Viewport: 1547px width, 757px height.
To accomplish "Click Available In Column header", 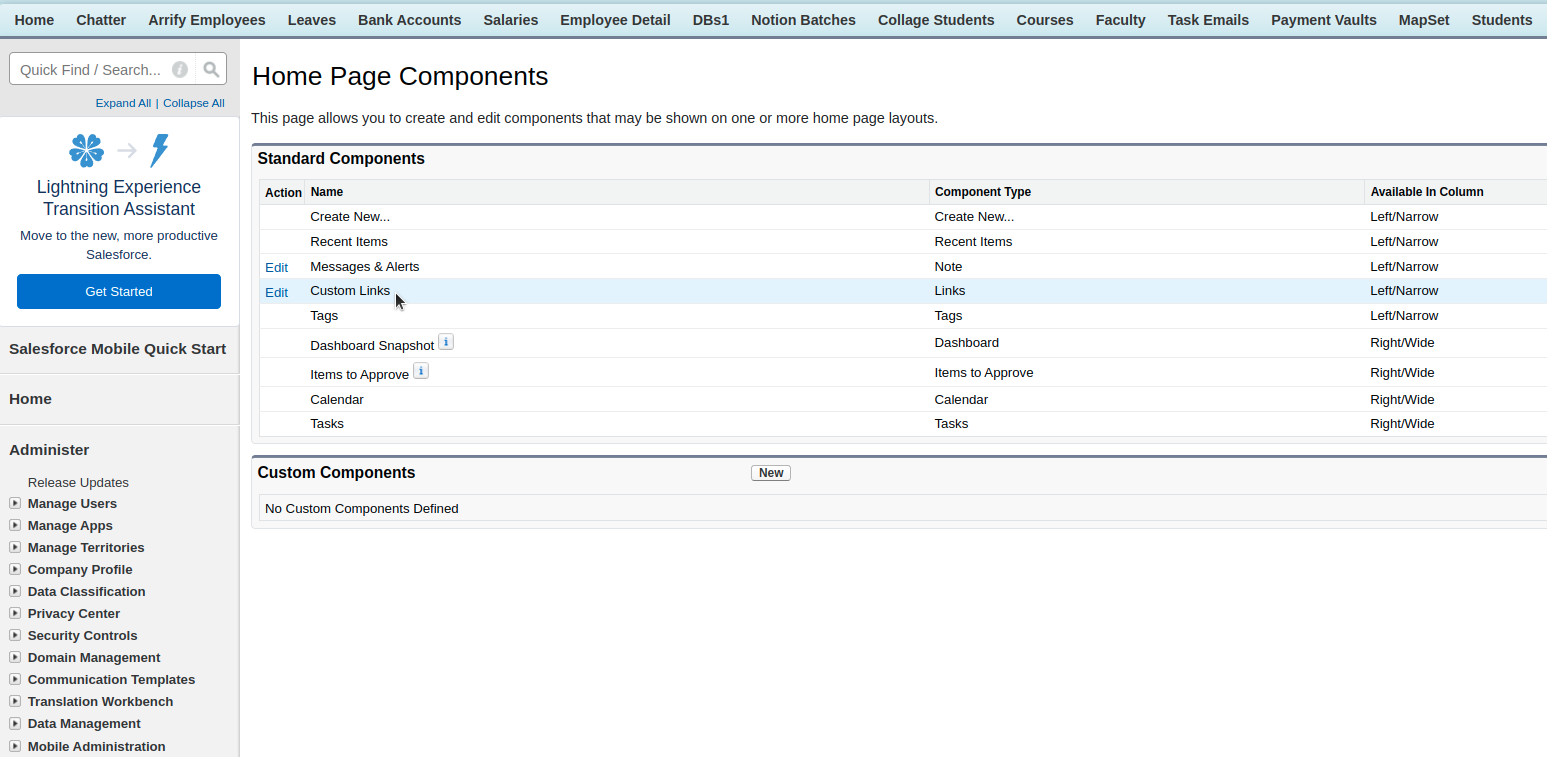I will (x=1427, y=192).
